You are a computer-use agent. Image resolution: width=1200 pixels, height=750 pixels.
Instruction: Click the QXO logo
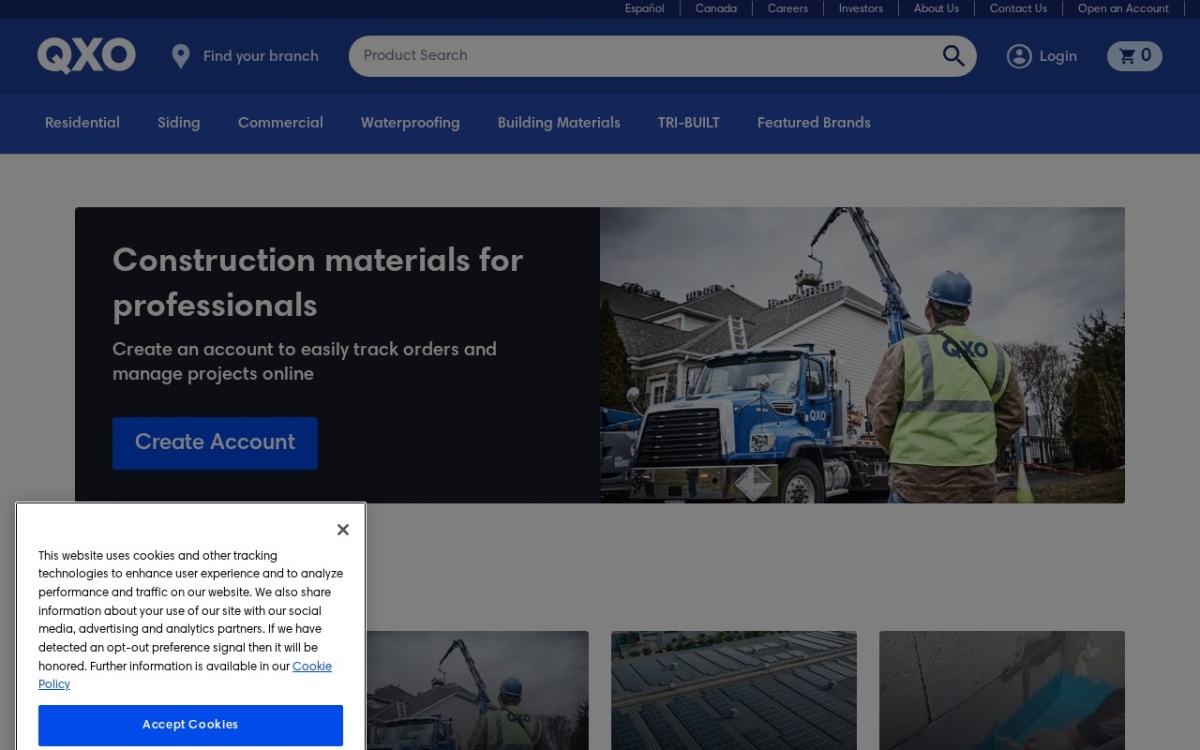point(87,56)
